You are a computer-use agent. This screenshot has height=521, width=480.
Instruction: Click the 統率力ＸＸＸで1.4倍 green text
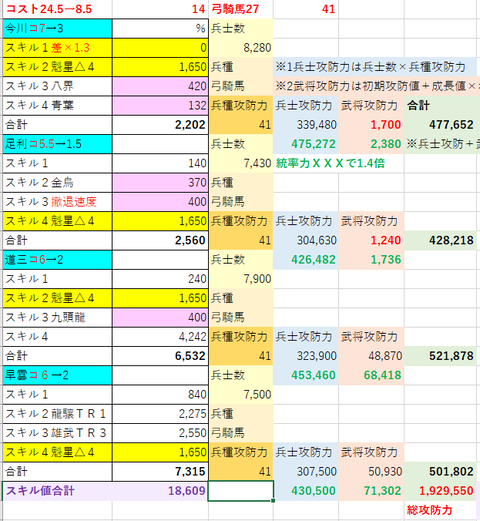point(330,163)
